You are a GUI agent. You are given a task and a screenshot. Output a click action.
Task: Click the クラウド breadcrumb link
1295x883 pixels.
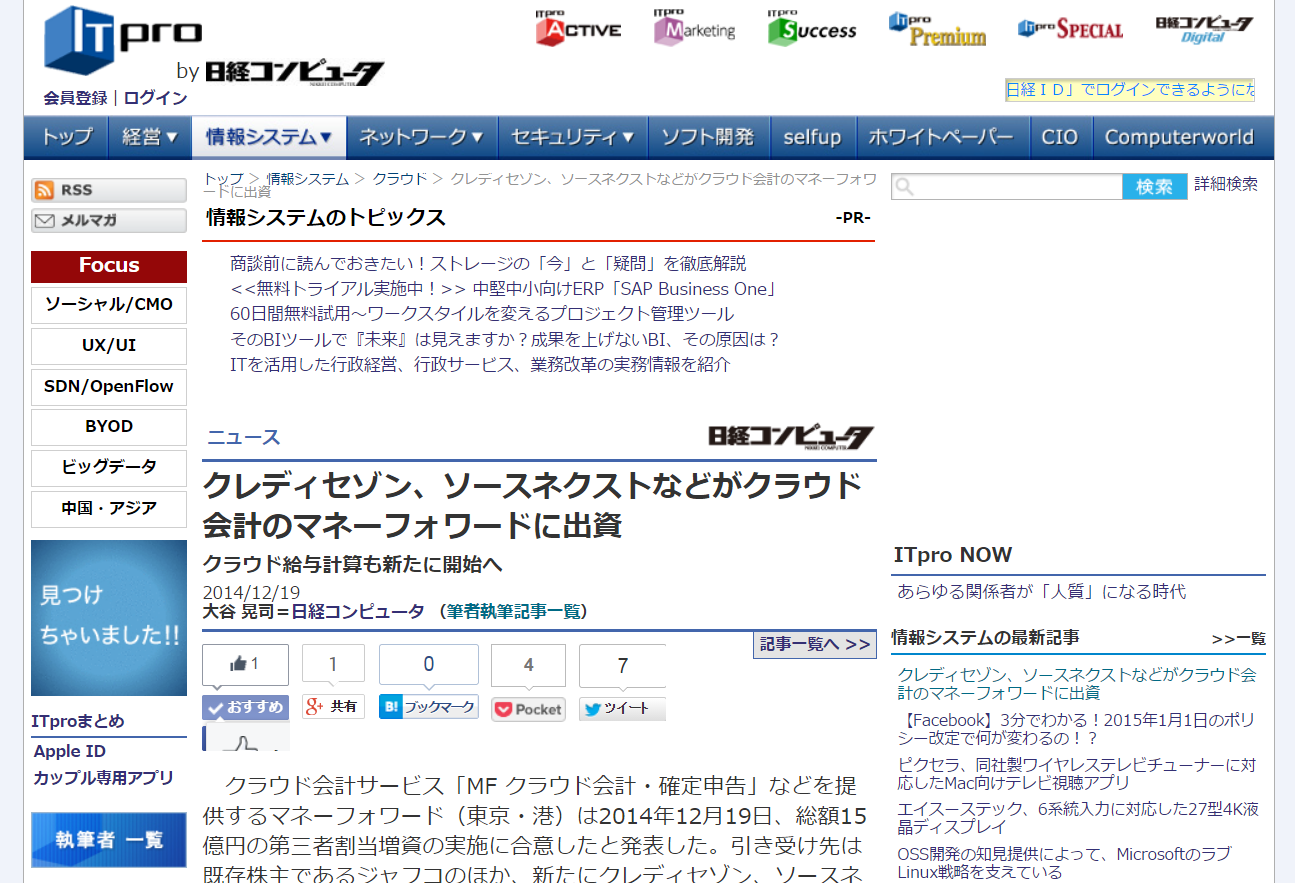click(400, 179)
